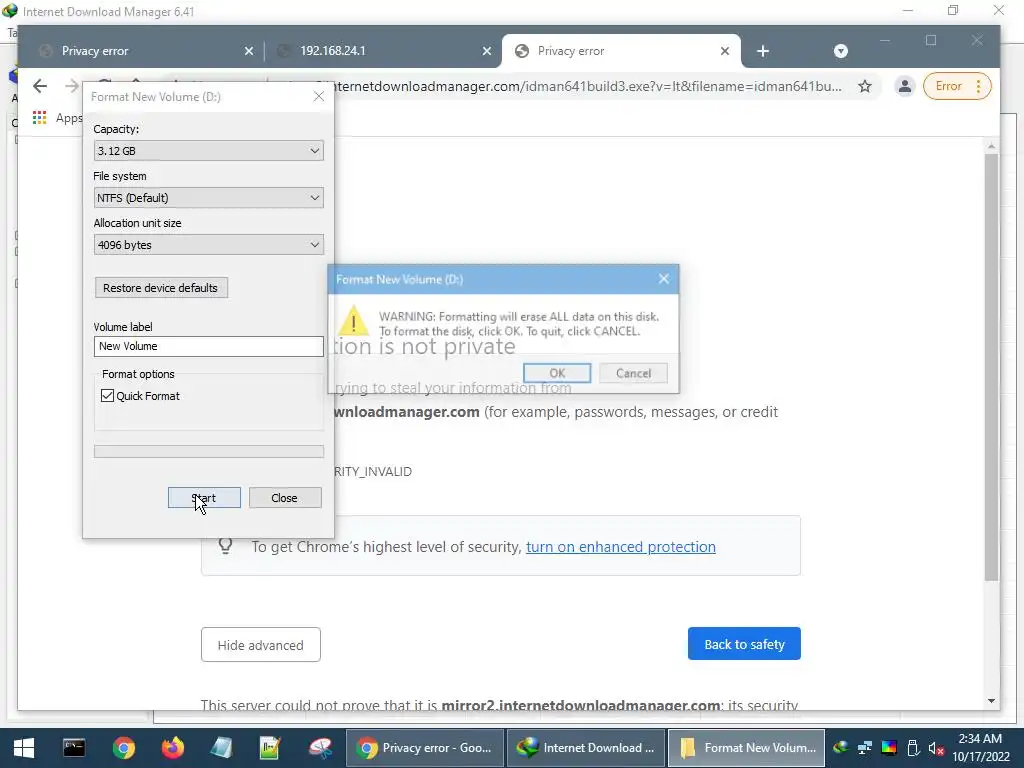Close the first Privacy error tab
Viewport: 1024px width, 768px height.
(249, 51)
